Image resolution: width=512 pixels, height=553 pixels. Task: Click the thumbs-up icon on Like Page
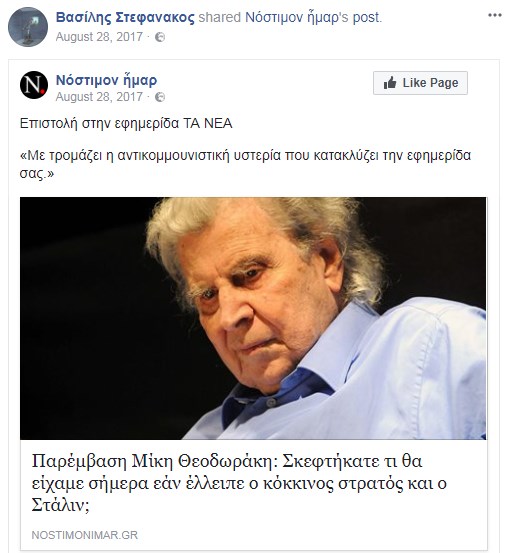pos(390,83)
